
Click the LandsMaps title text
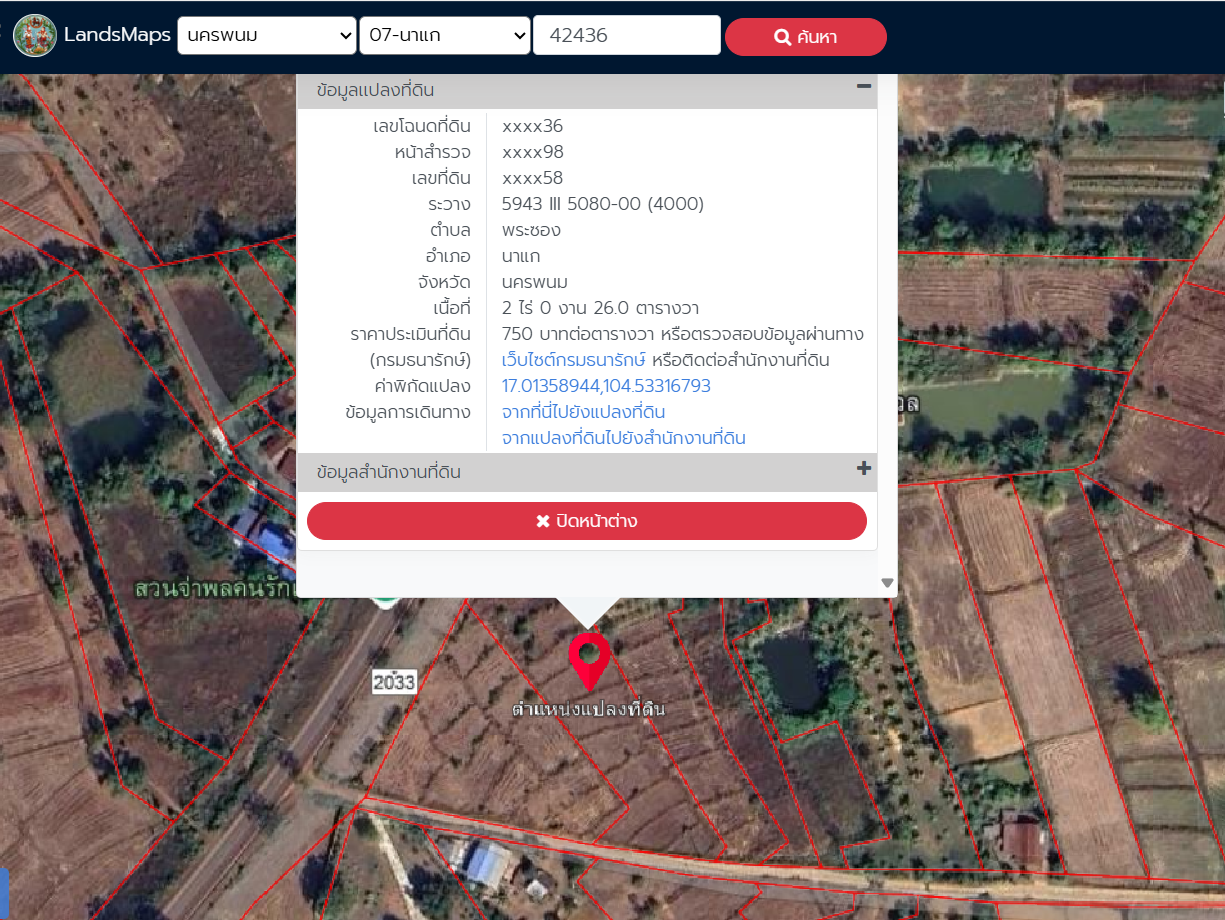tap(117, 35)
